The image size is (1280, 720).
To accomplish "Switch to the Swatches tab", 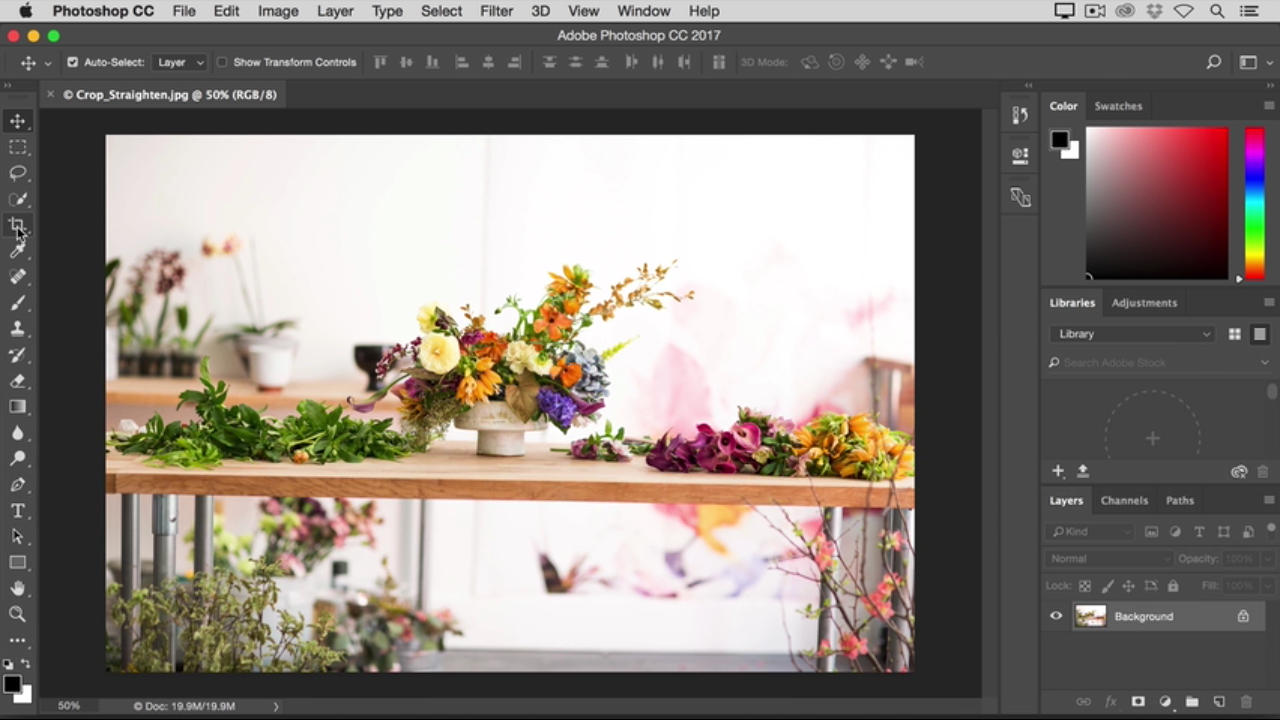I will coord(1117,106).
